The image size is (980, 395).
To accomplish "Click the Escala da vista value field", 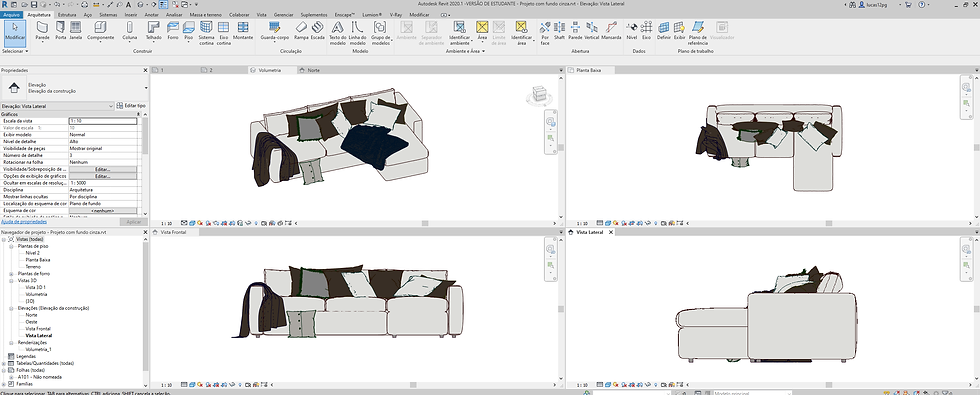I will click(x=102, y=121).
